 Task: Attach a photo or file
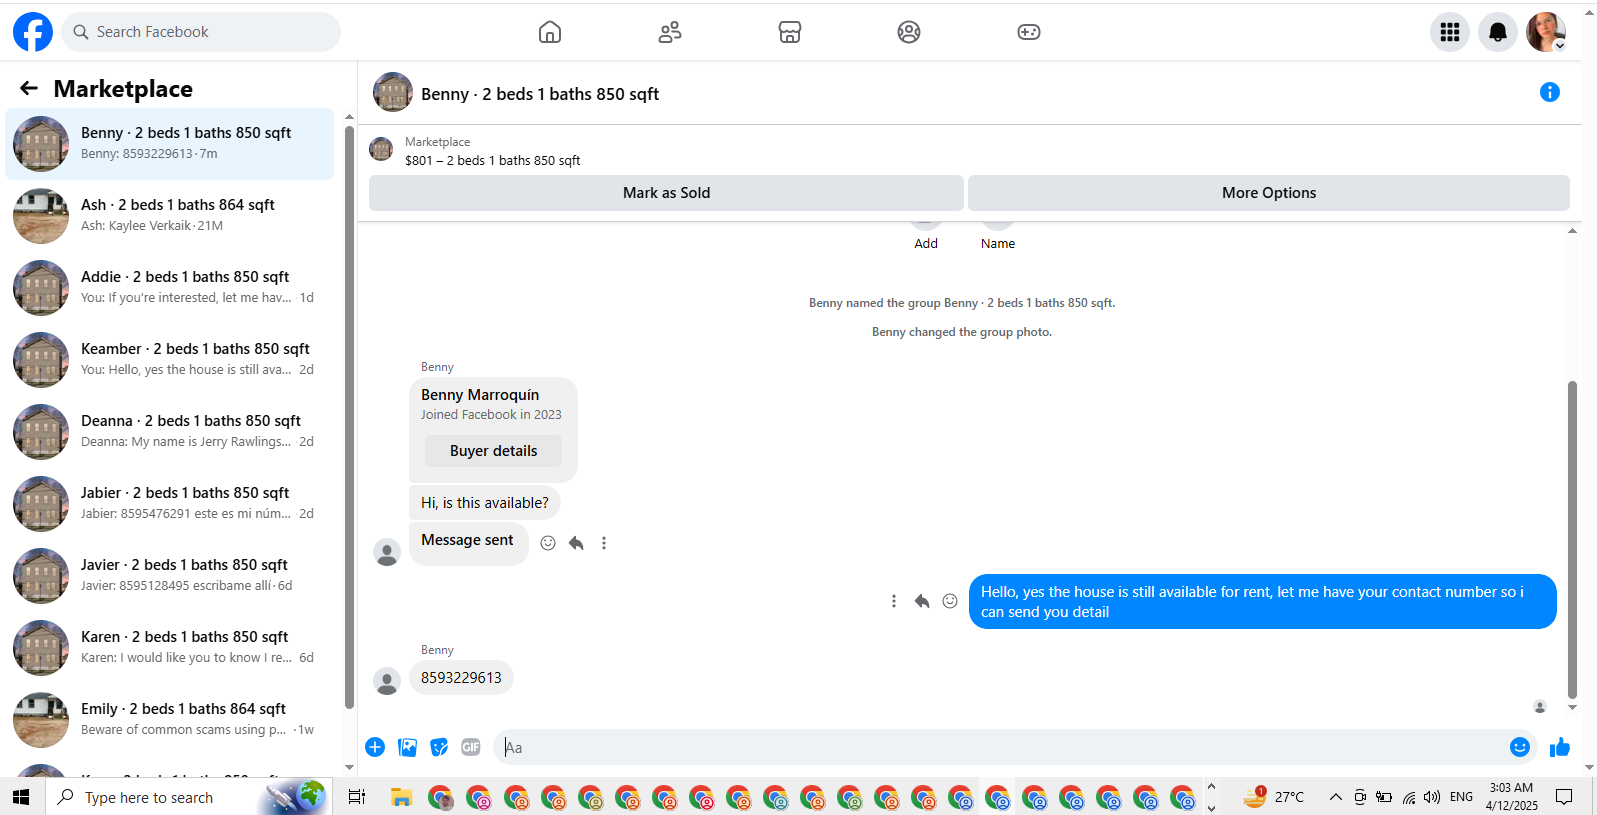(407, 747)
